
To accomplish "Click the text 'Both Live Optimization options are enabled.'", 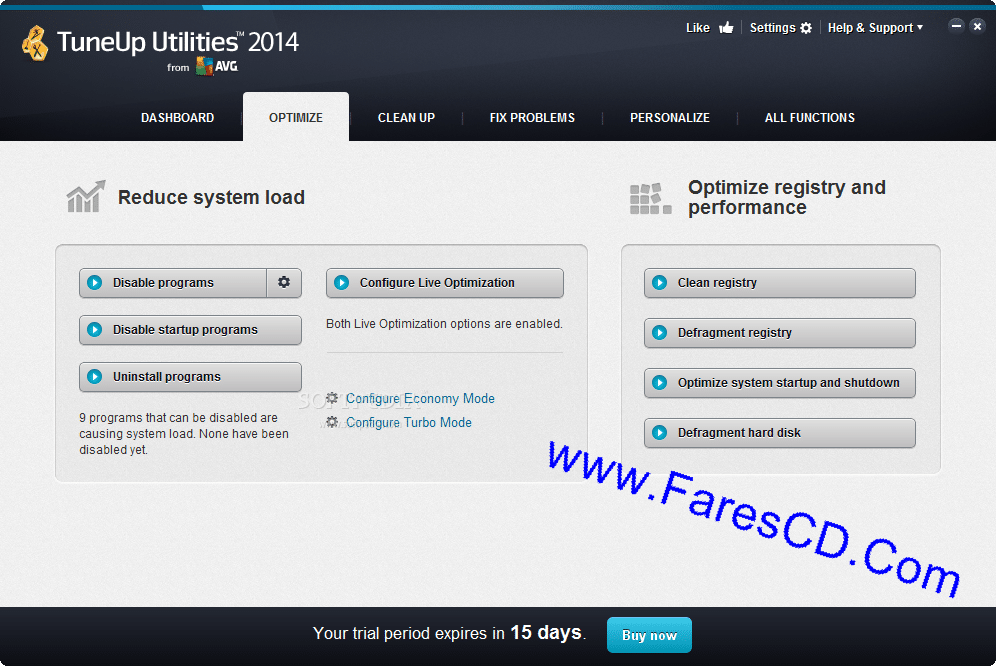I will 444,323.
